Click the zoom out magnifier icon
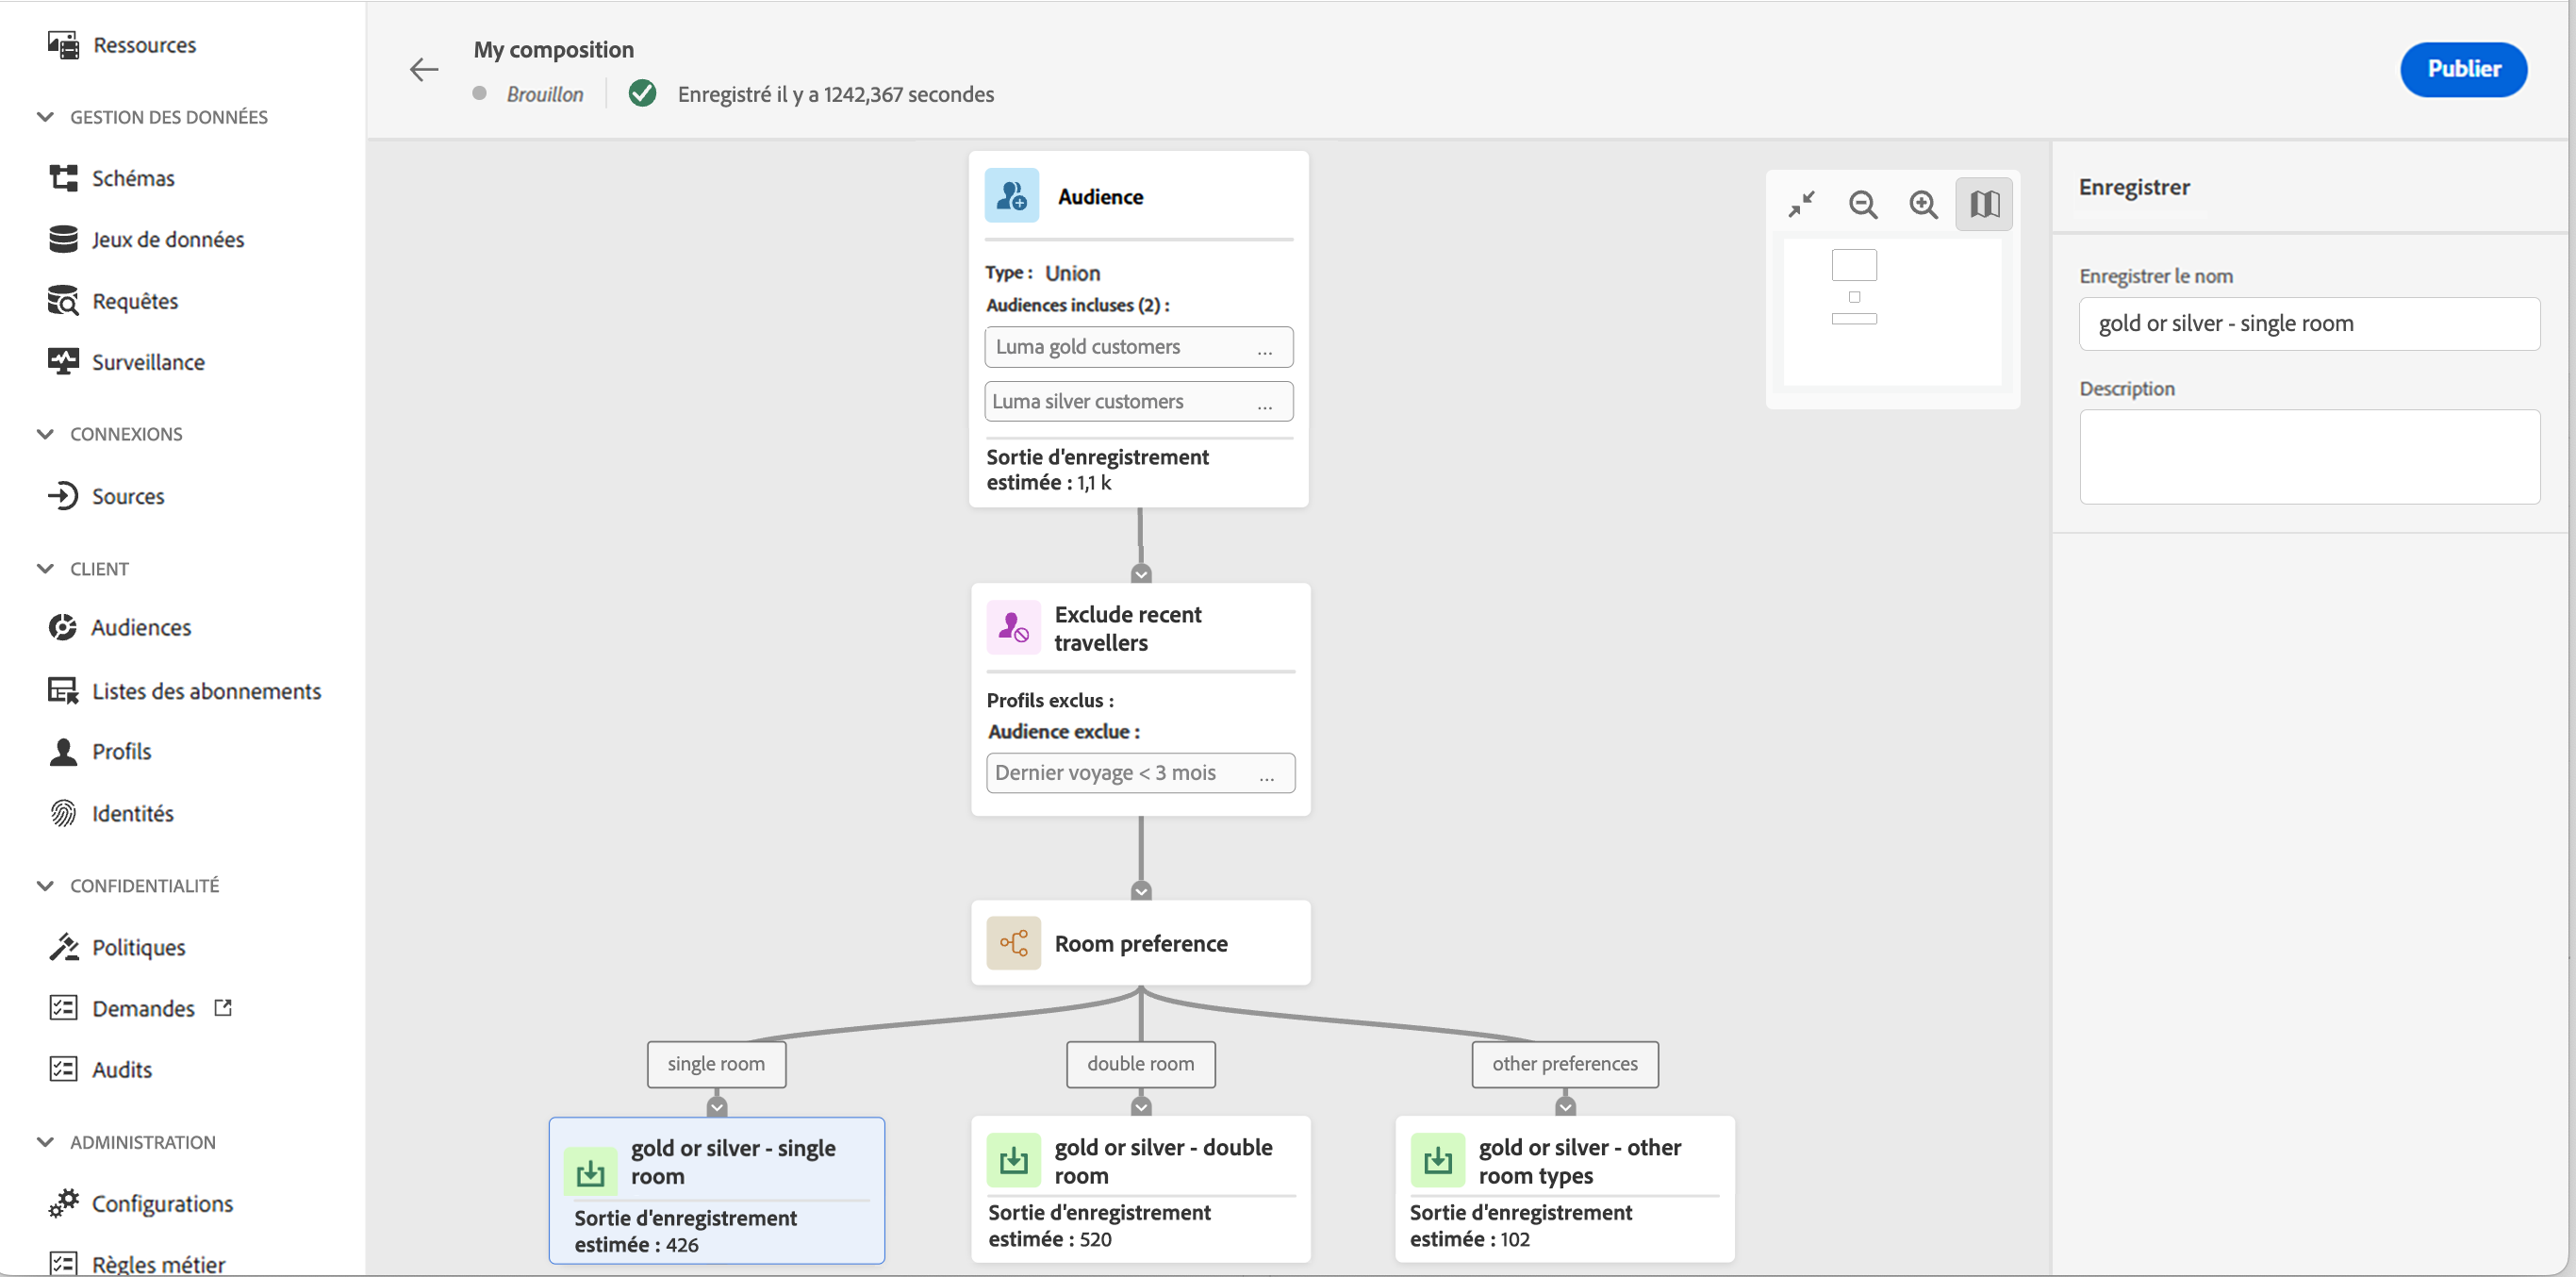2576x1277 pixels. pyautogui.click(x=1862, y=205)
